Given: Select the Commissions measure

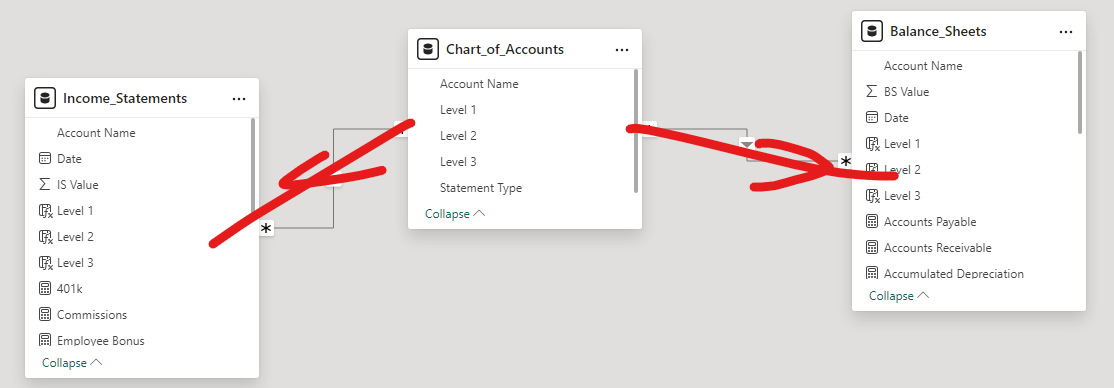Looking at the screenshot, I should (x=92, y=315).
